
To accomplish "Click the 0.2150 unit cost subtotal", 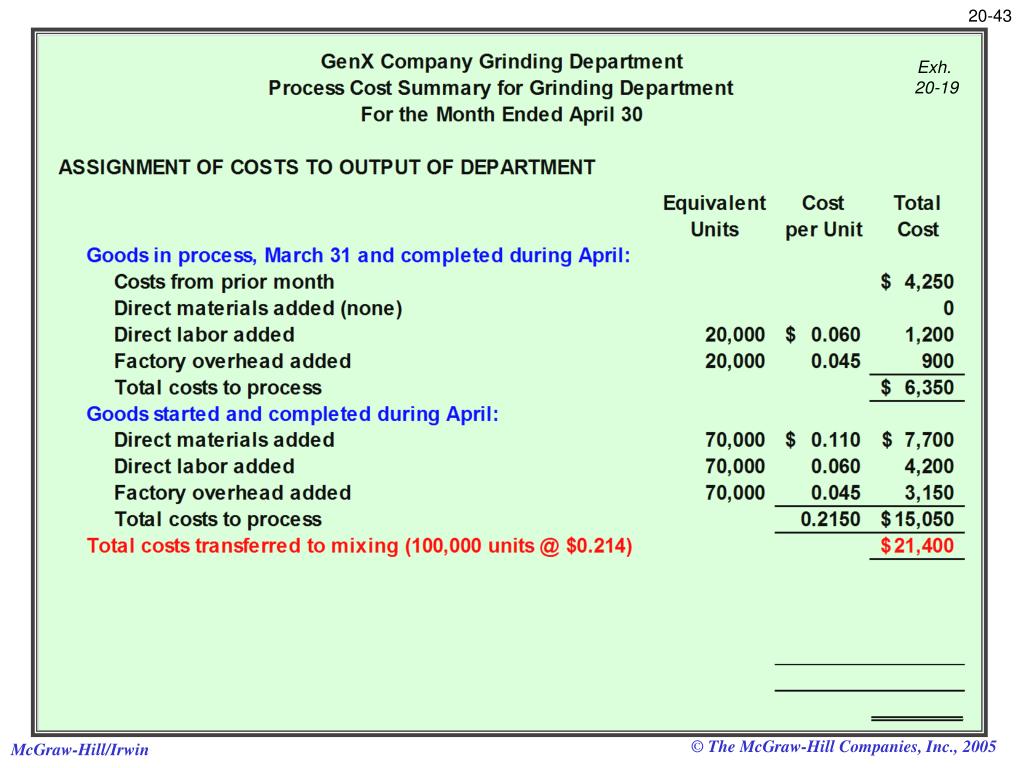I will click(x=830, y=519).
